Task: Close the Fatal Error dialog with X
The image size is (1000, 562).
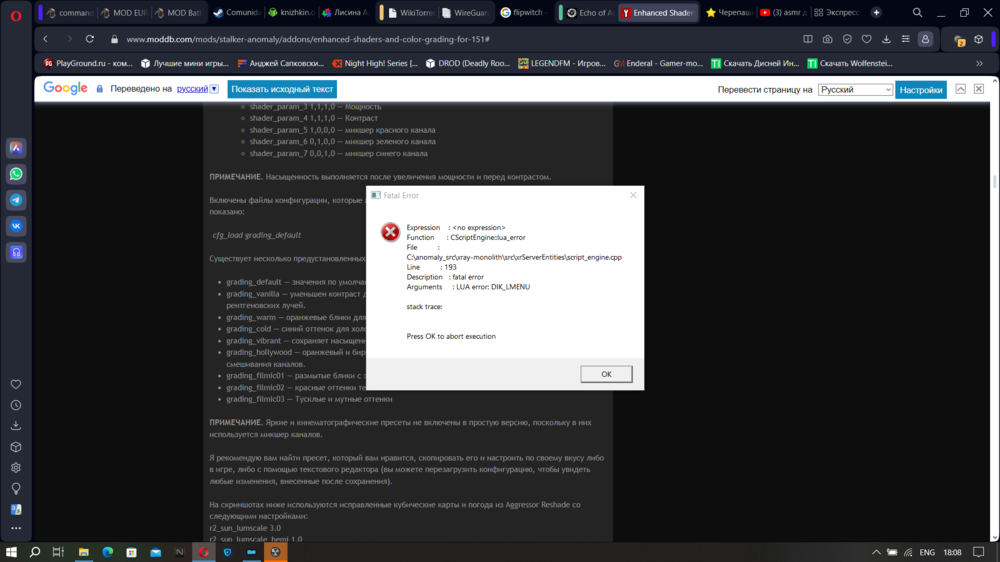Action: point(633,195)
